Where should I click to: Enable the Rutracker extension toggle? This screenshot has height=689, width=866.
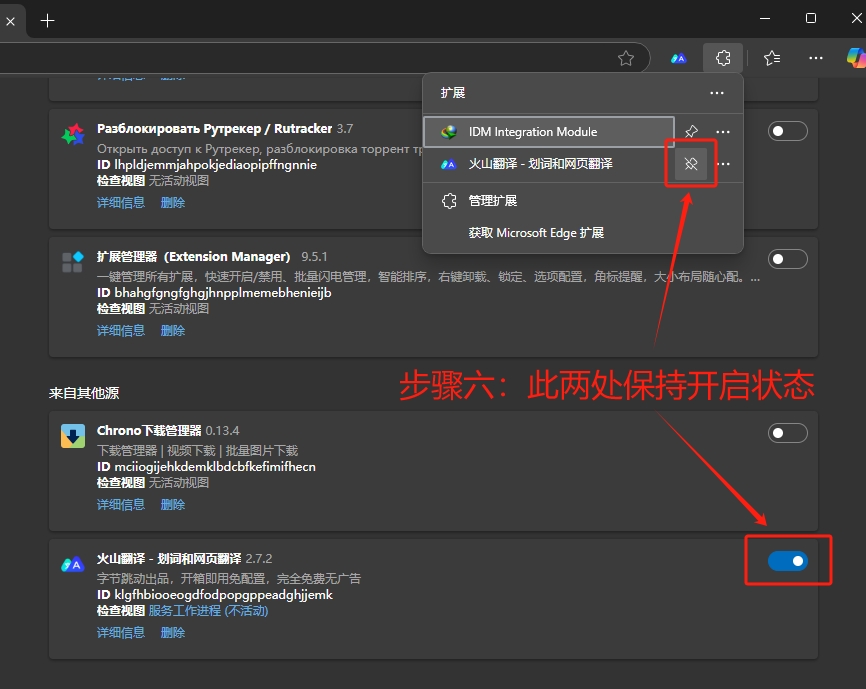pos(788,131)
